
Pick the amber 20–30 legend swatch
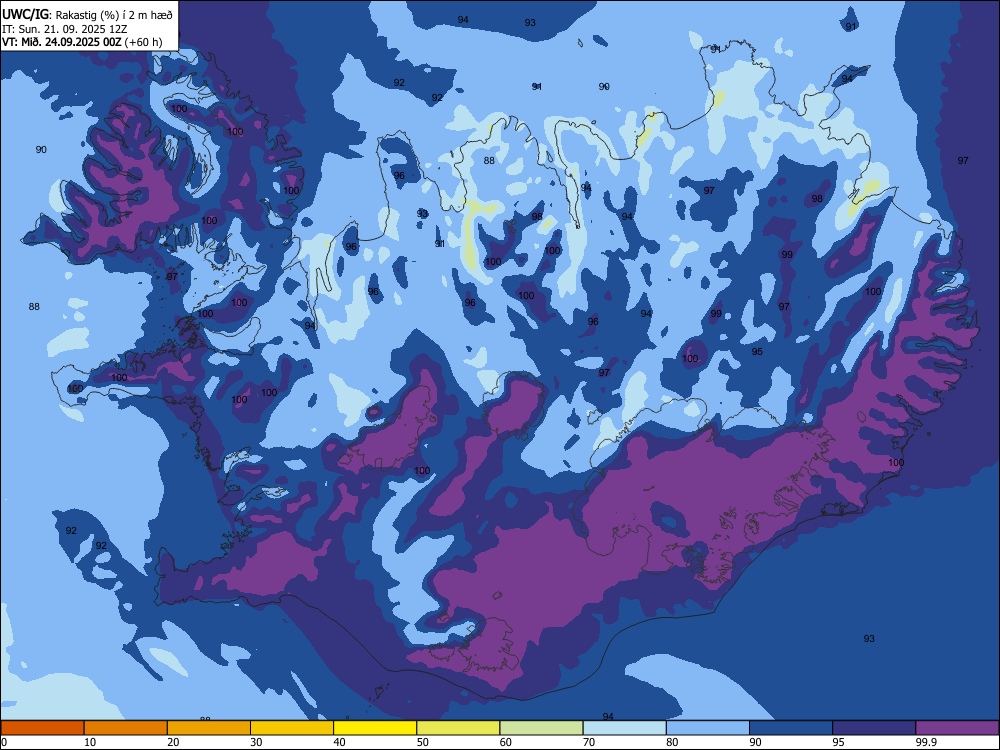click(x=209, y=728)
